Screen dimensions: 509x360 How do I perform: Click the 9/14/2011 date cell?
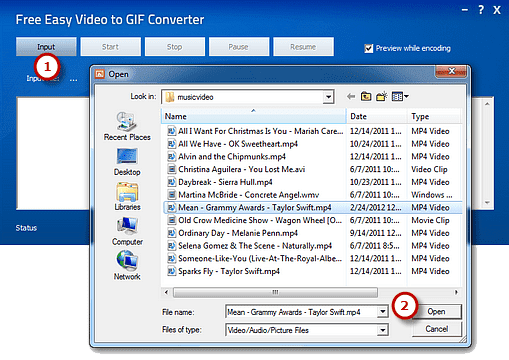(375, 233)
